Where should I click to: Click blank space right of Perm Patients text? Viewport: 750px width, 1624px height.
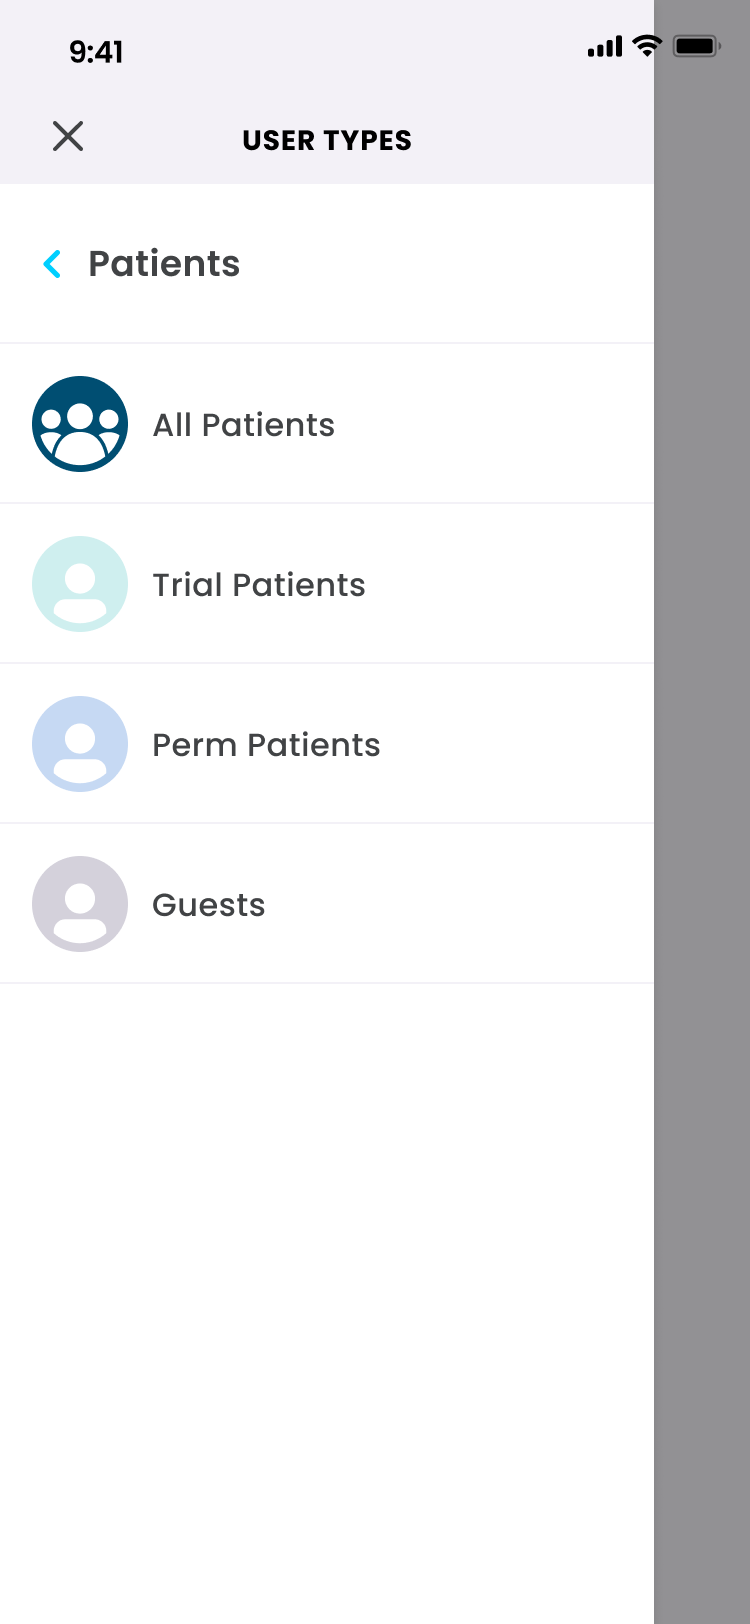pyautogui.click(x=515, y=744)
